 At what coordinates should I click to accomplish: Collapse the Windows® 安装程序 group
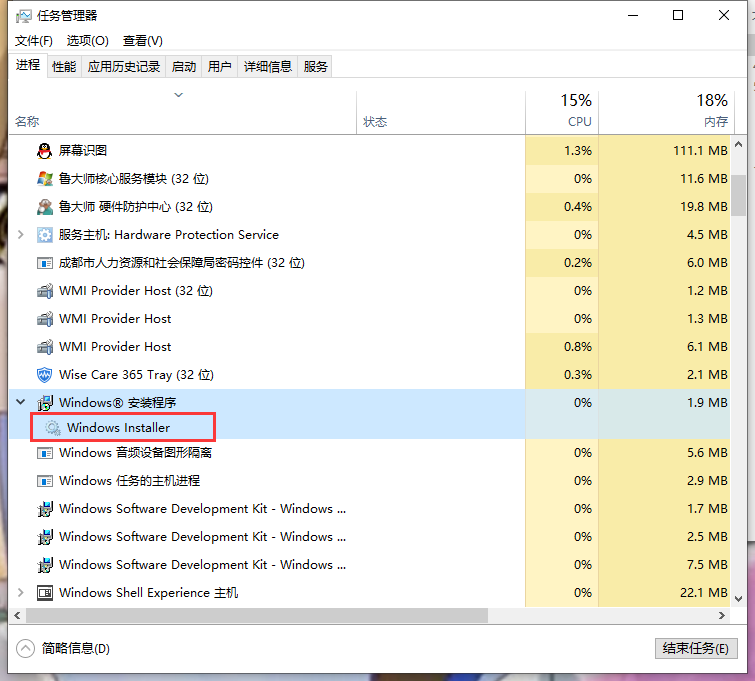click(x=20, y=402)
